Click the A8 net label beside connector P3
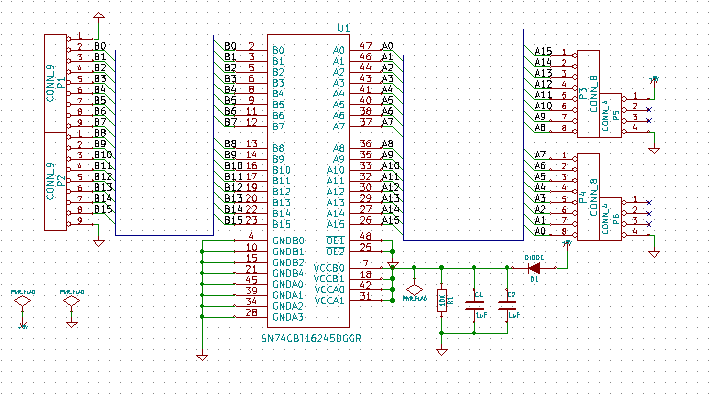Viewport: 710px width, 398px height. point(540,127)
